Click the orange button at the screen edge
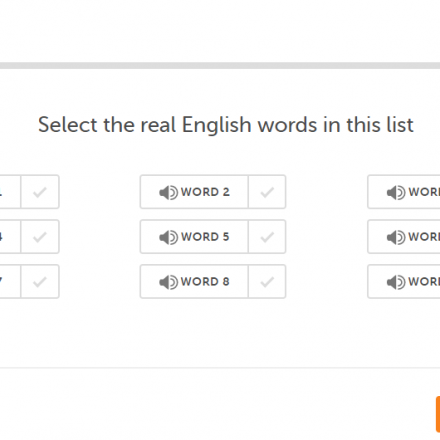The width and height of the screenshot is (440, 440). [x=438, y=414]
